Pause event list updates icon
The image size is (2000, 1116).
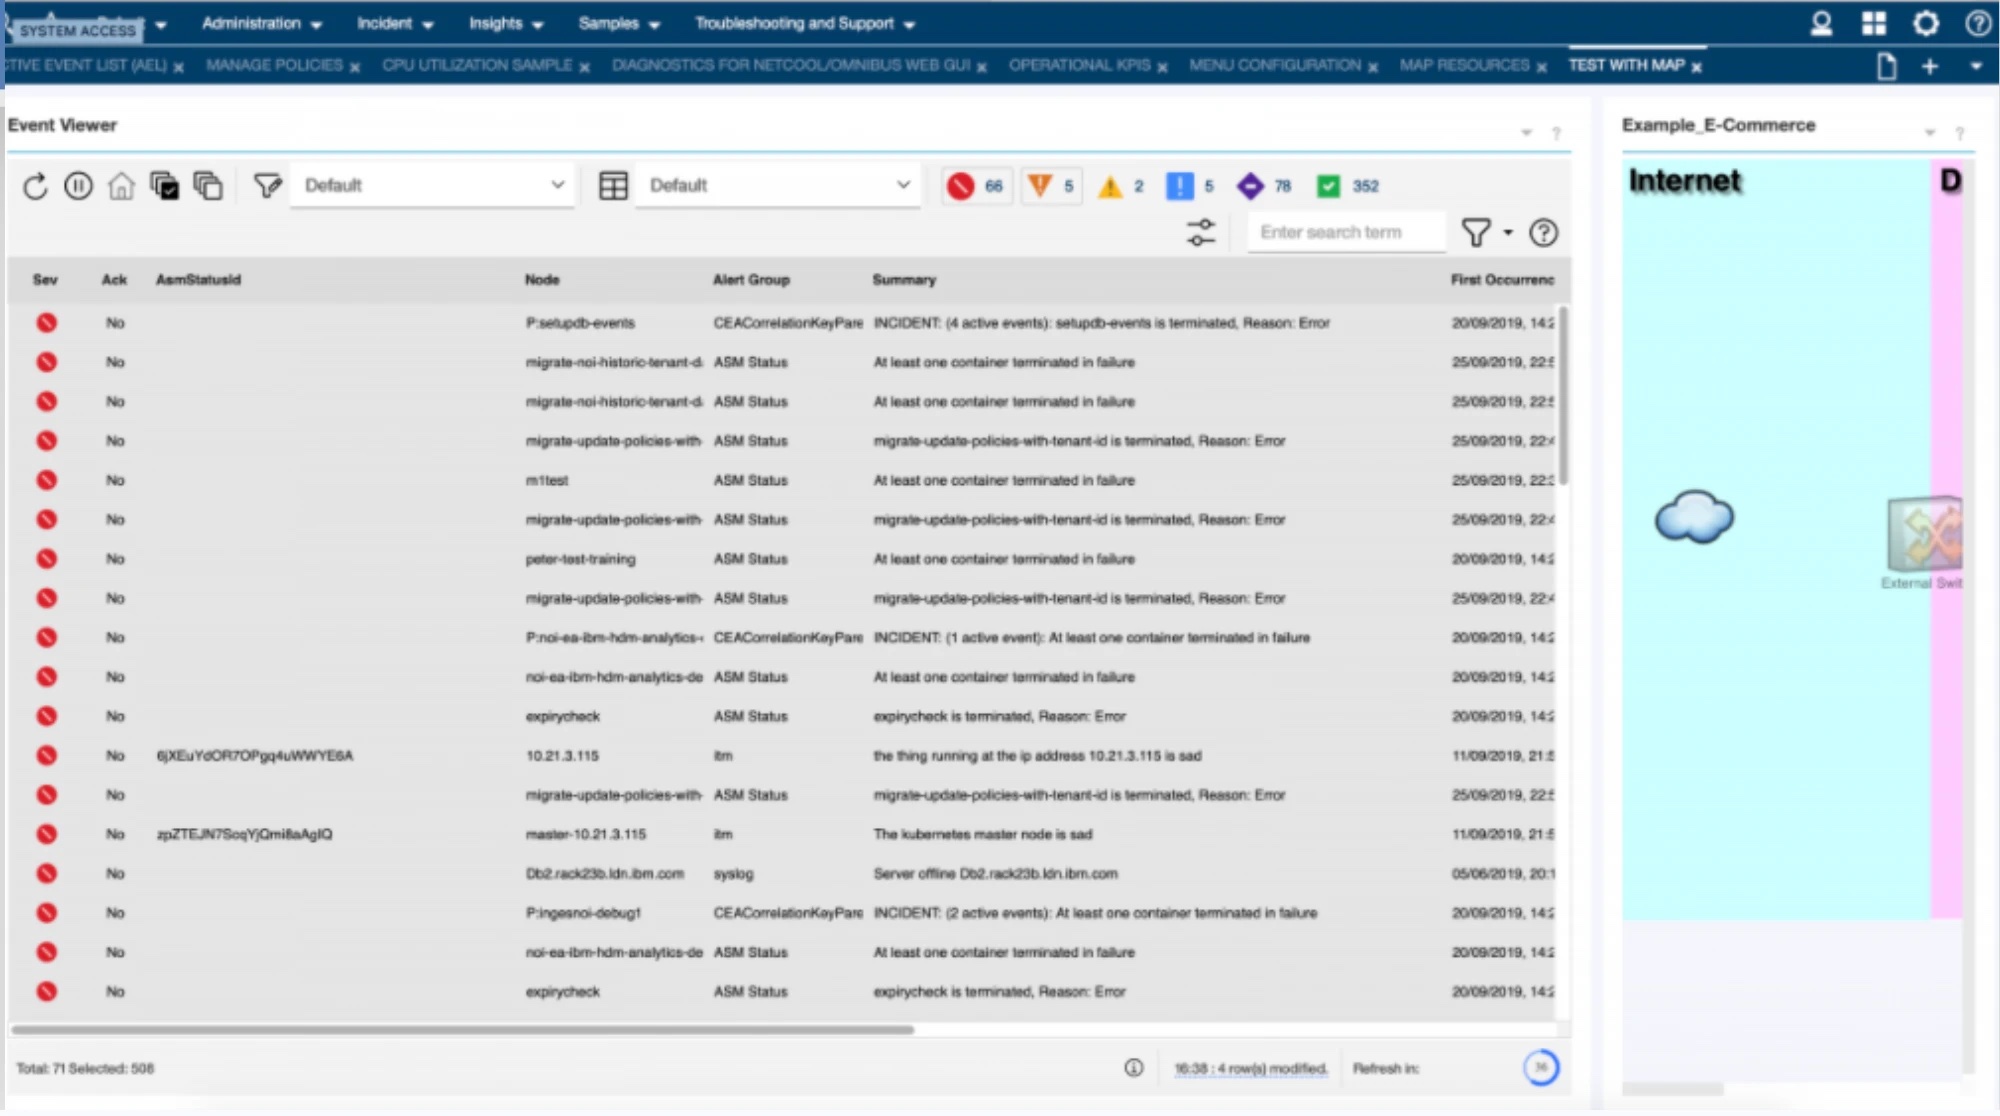78,186
